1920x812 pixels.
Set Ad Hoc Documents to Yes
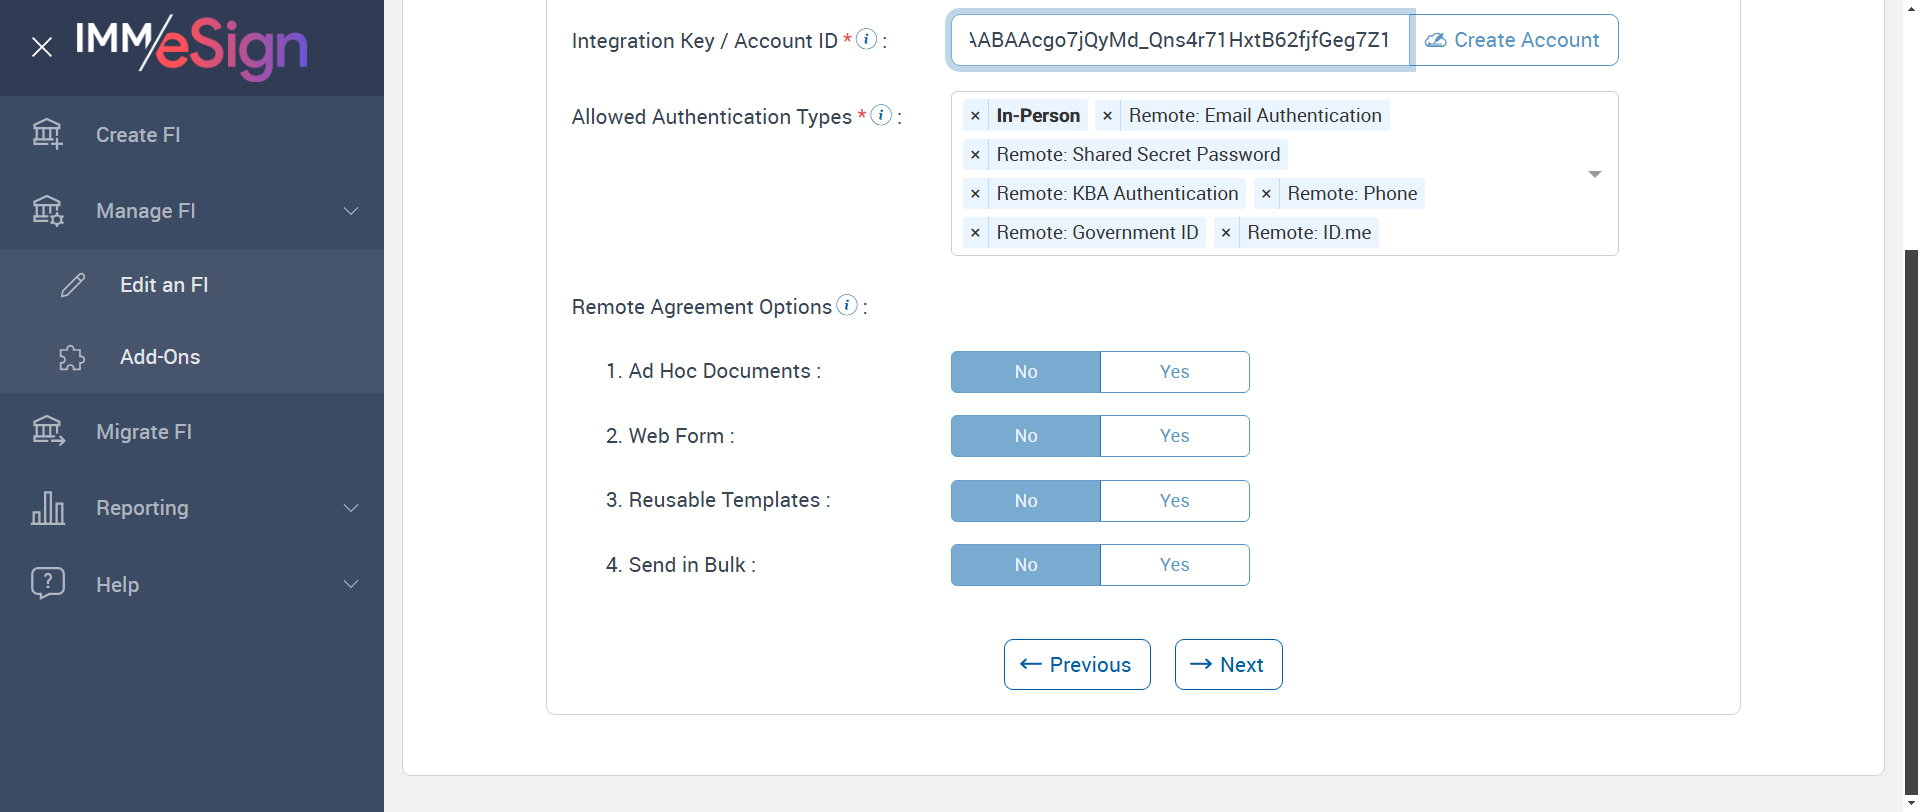[1174, 372]
